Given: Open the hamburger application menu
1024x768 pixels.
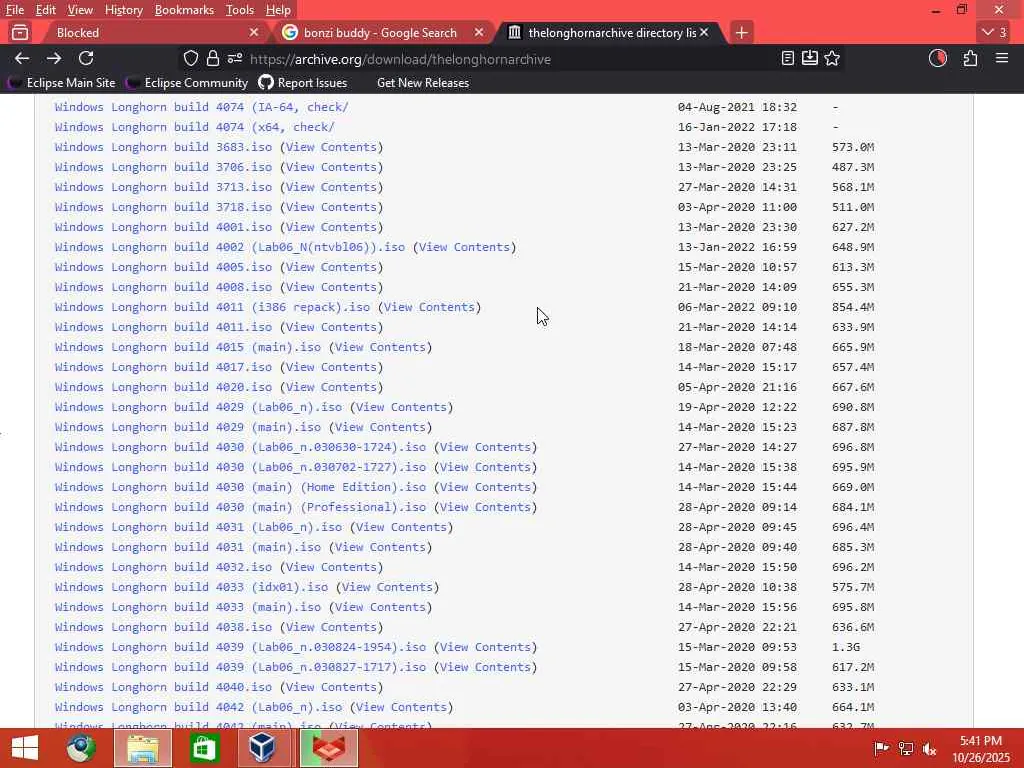Looking at the screenshot, I should tap(1002, 59).
